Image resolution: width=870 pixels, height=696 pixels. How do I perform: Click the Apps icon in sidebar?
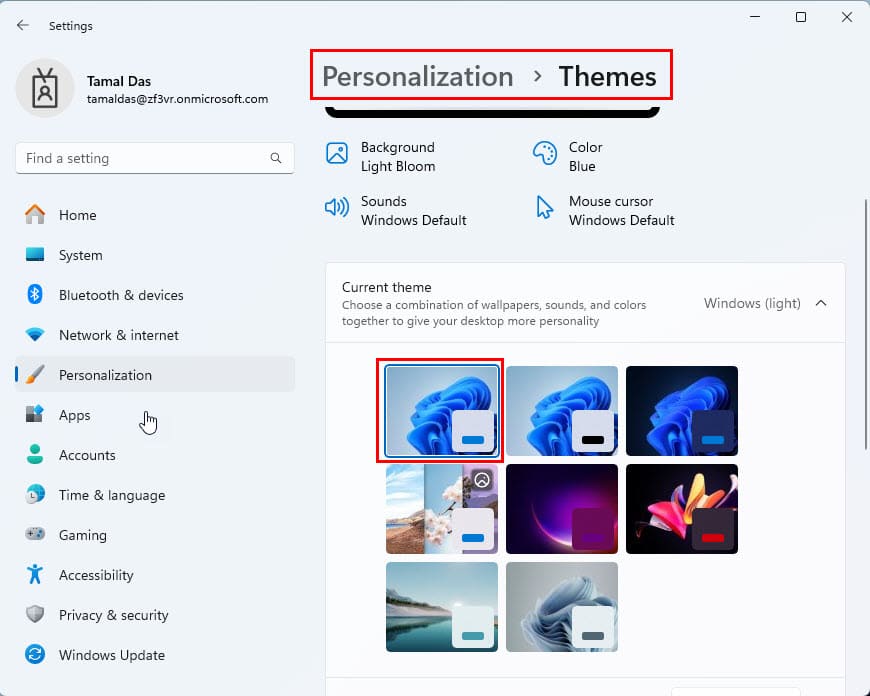[35, 415]
